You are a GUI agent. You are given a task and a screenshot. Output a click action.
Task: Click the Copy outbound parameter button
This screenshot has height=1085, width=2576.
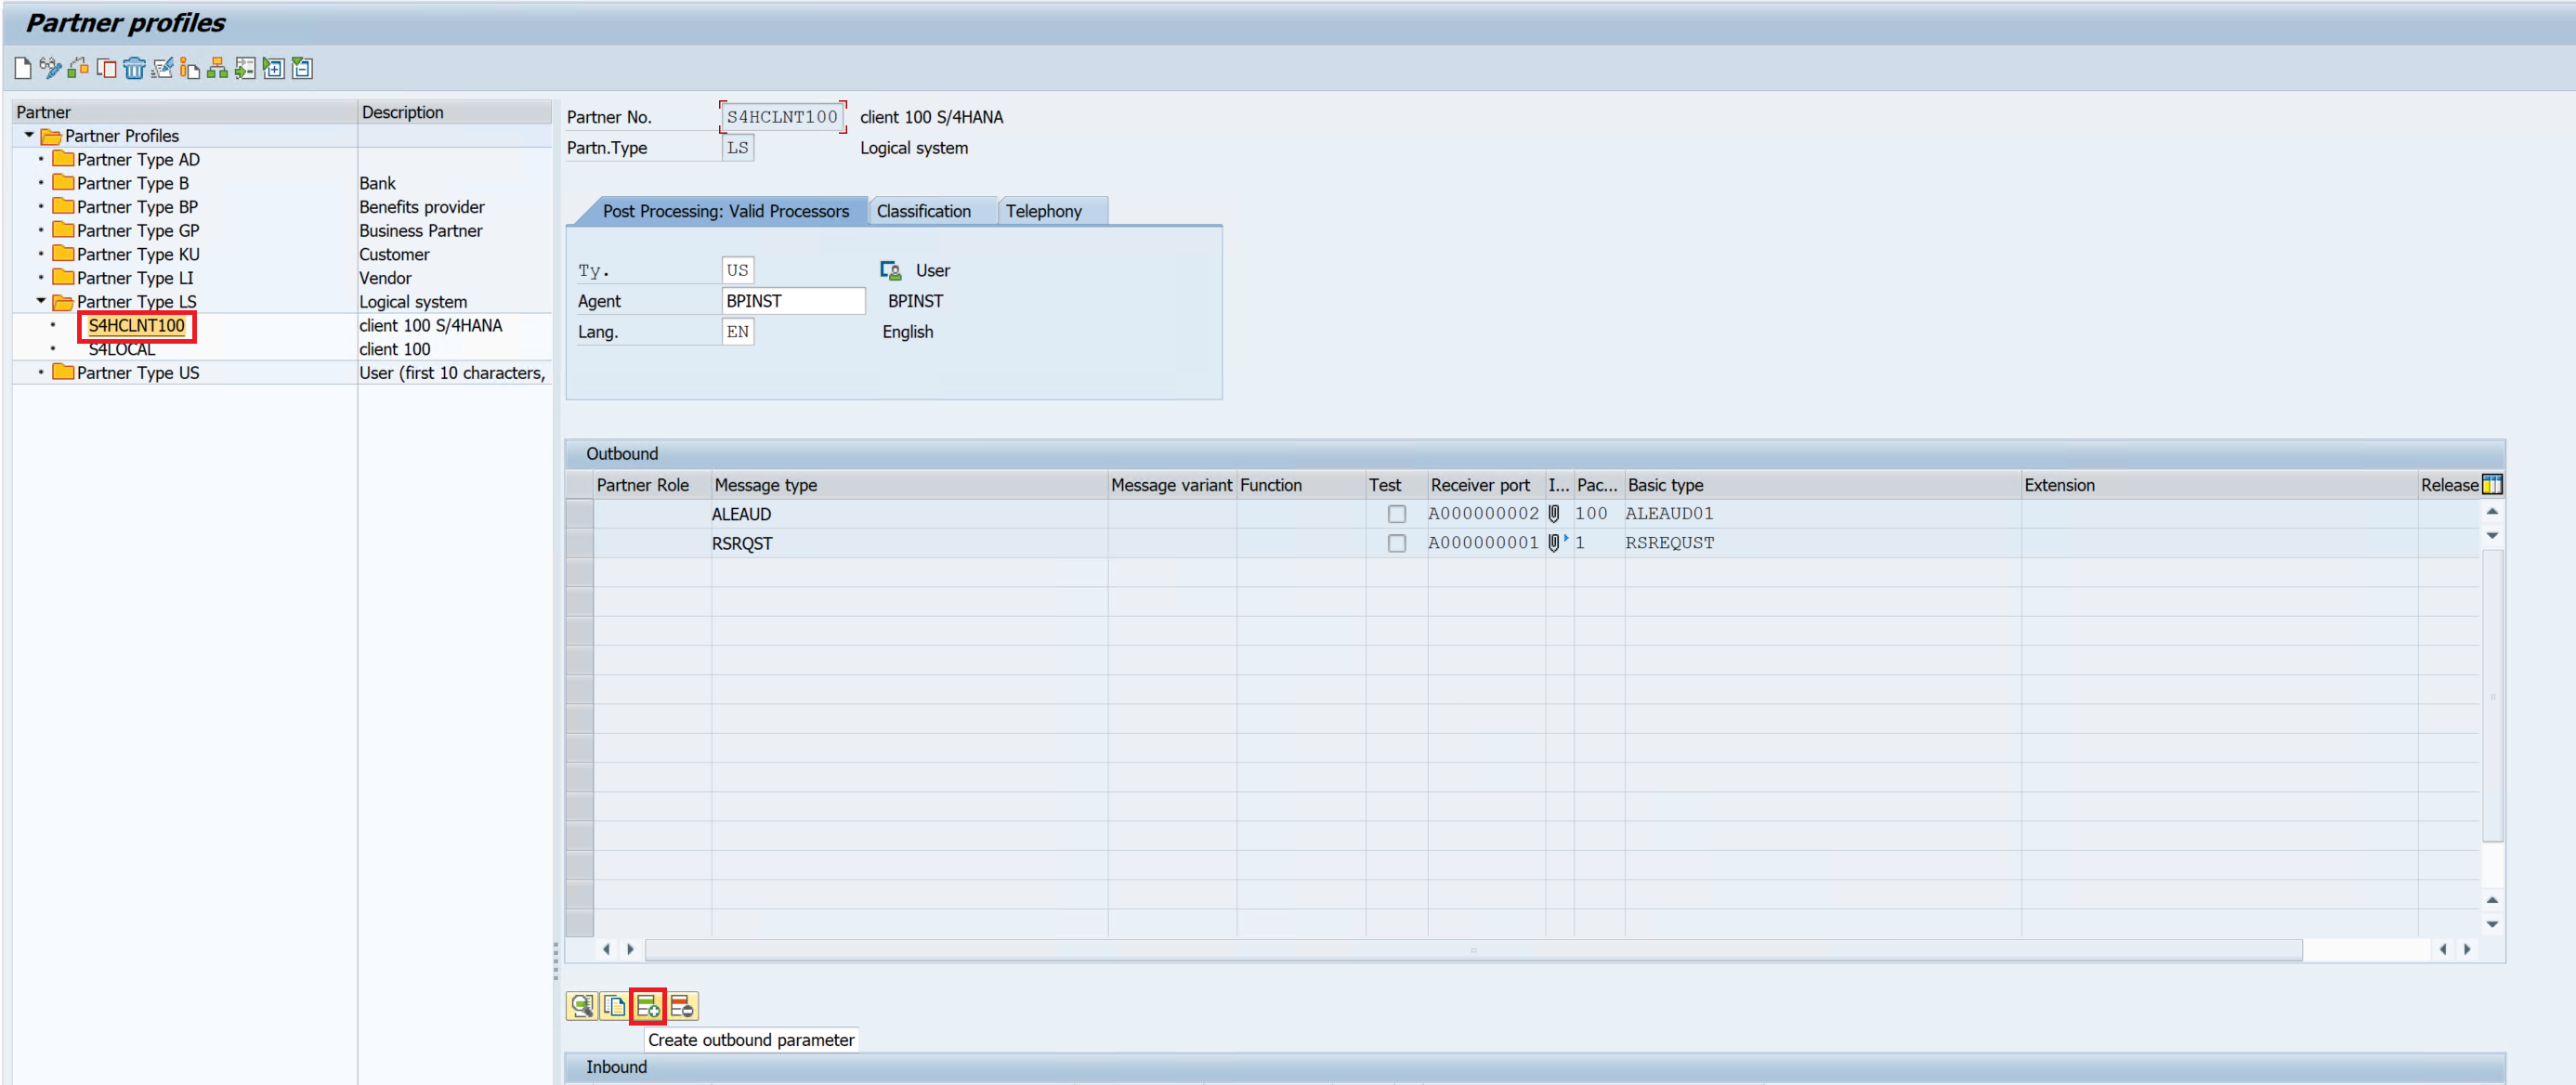614,1005
